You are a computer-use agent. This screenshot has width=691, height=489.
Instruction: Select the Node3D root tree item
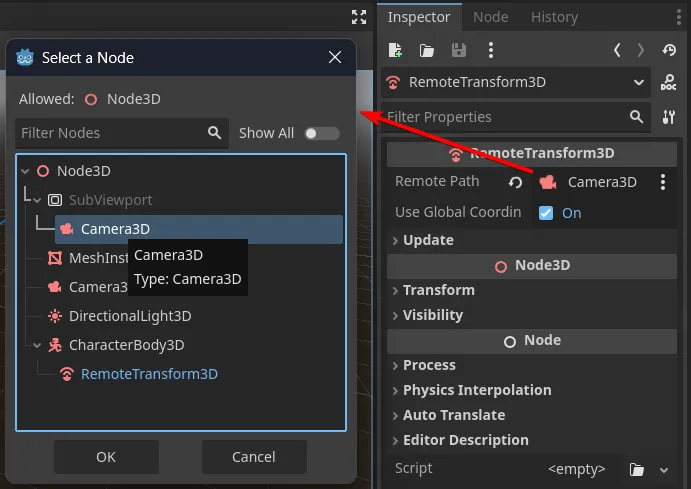click(84, 171)
